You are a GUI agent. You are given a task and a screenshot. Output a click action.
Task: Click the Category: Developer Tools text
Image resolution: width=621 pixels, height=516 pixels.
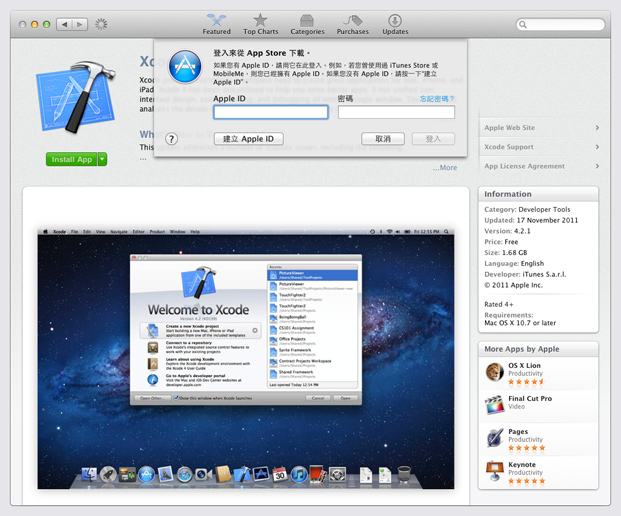pyautogui.click(x=527, y=209)
